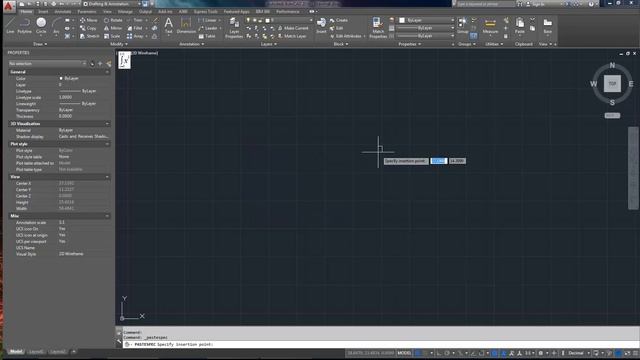Open the Express Tools ribbon tab
Viewport: 640px width, 360px height.
coord(206,11)
